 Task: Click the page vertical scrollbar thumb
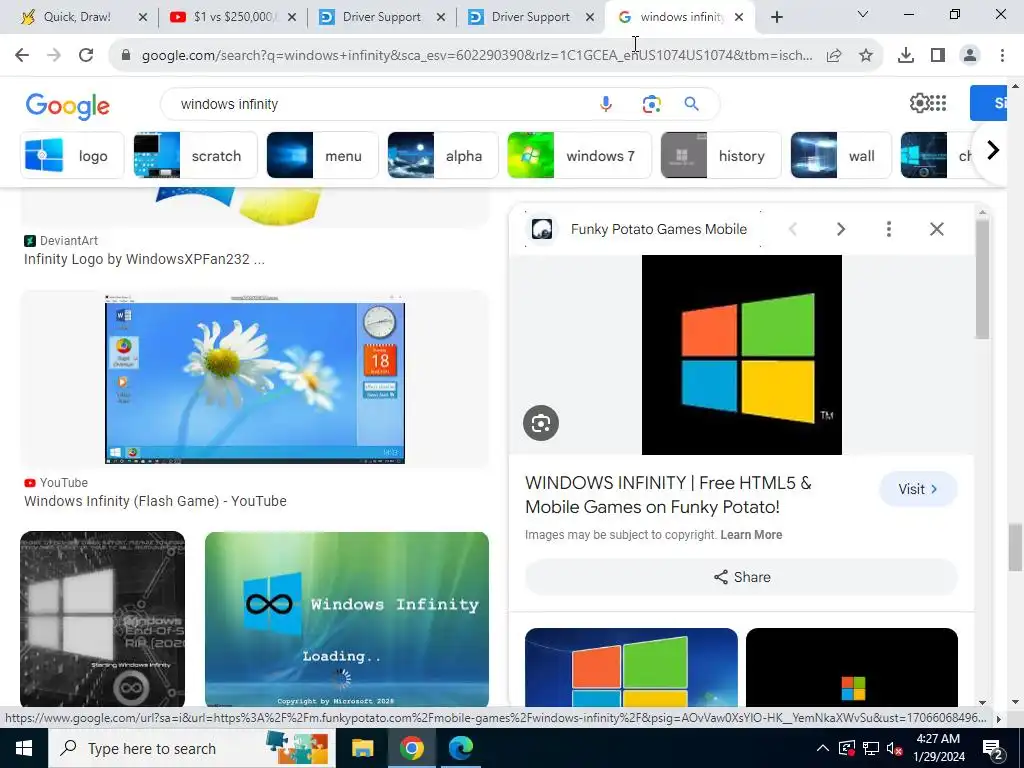pyautogui.click(x=1016, y=547)
